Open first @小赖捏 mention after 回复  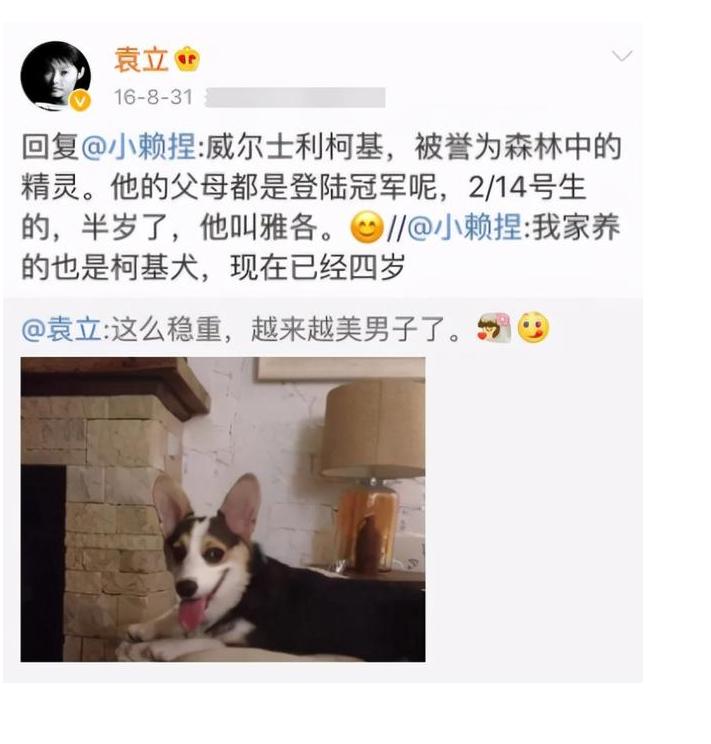139,146
